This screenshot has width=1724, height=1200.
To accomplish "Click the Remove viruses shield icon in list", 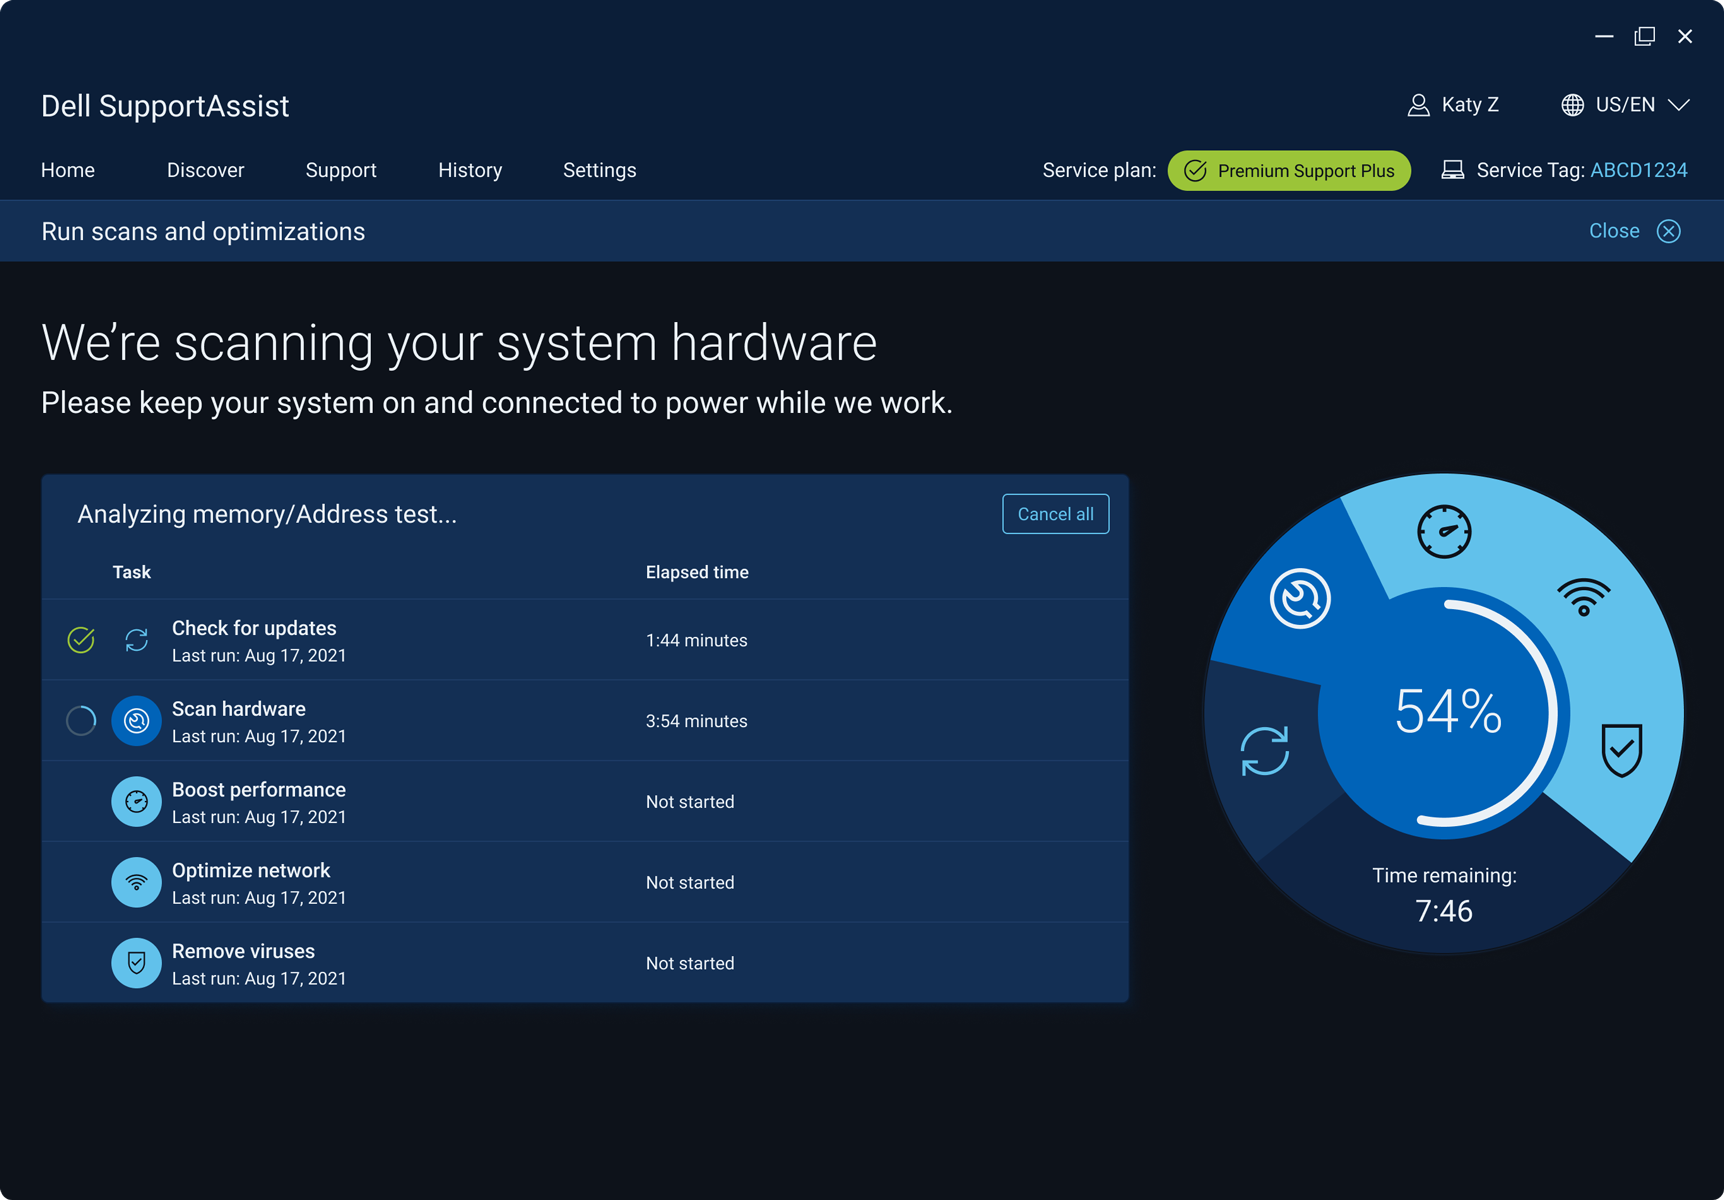I will click(x=136, y=963).
